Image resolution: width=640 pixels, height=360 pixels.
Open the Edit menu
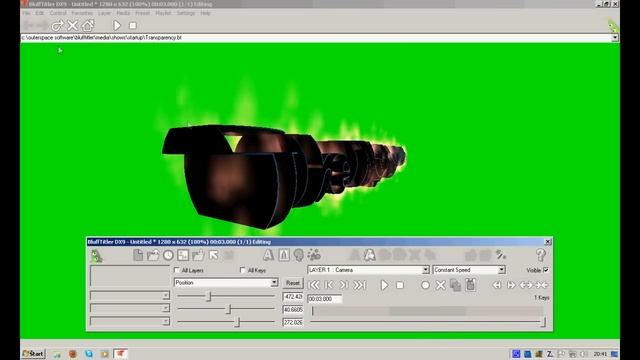(39, 13)
